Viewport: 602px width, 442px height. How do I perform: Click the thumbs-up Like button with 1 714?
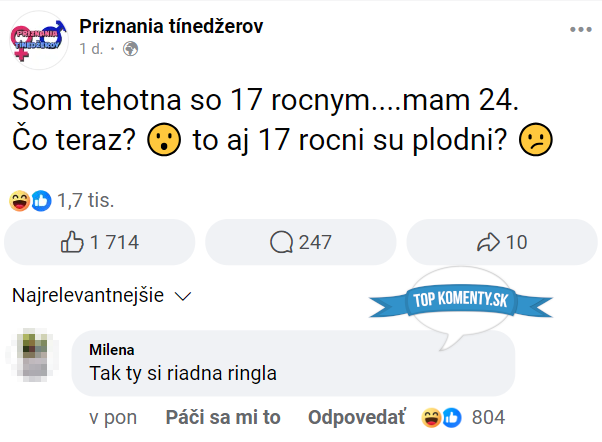[x=100, y=242]
